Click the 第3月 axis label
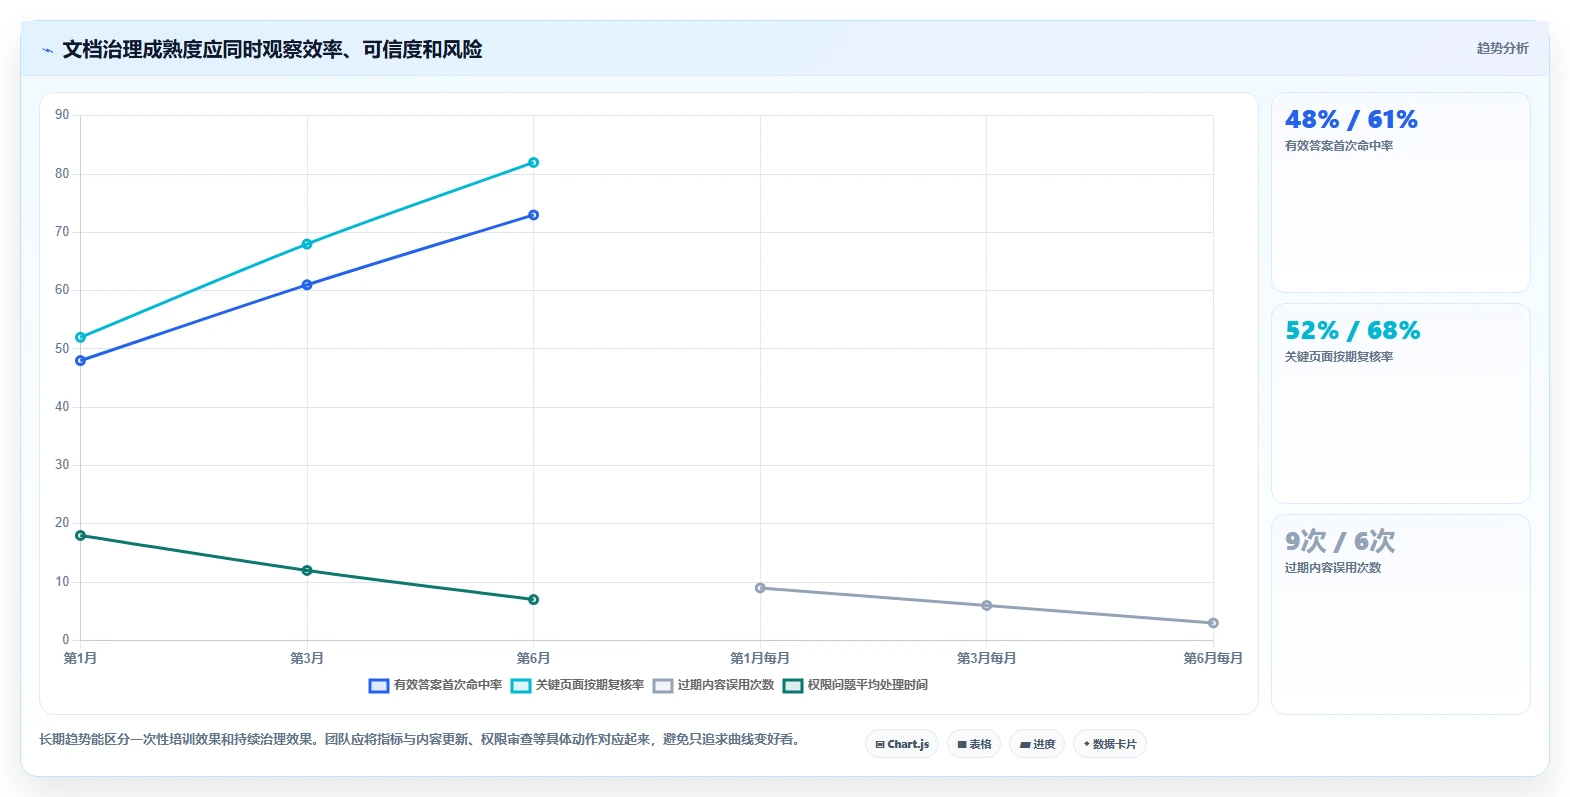 (307, 658)
